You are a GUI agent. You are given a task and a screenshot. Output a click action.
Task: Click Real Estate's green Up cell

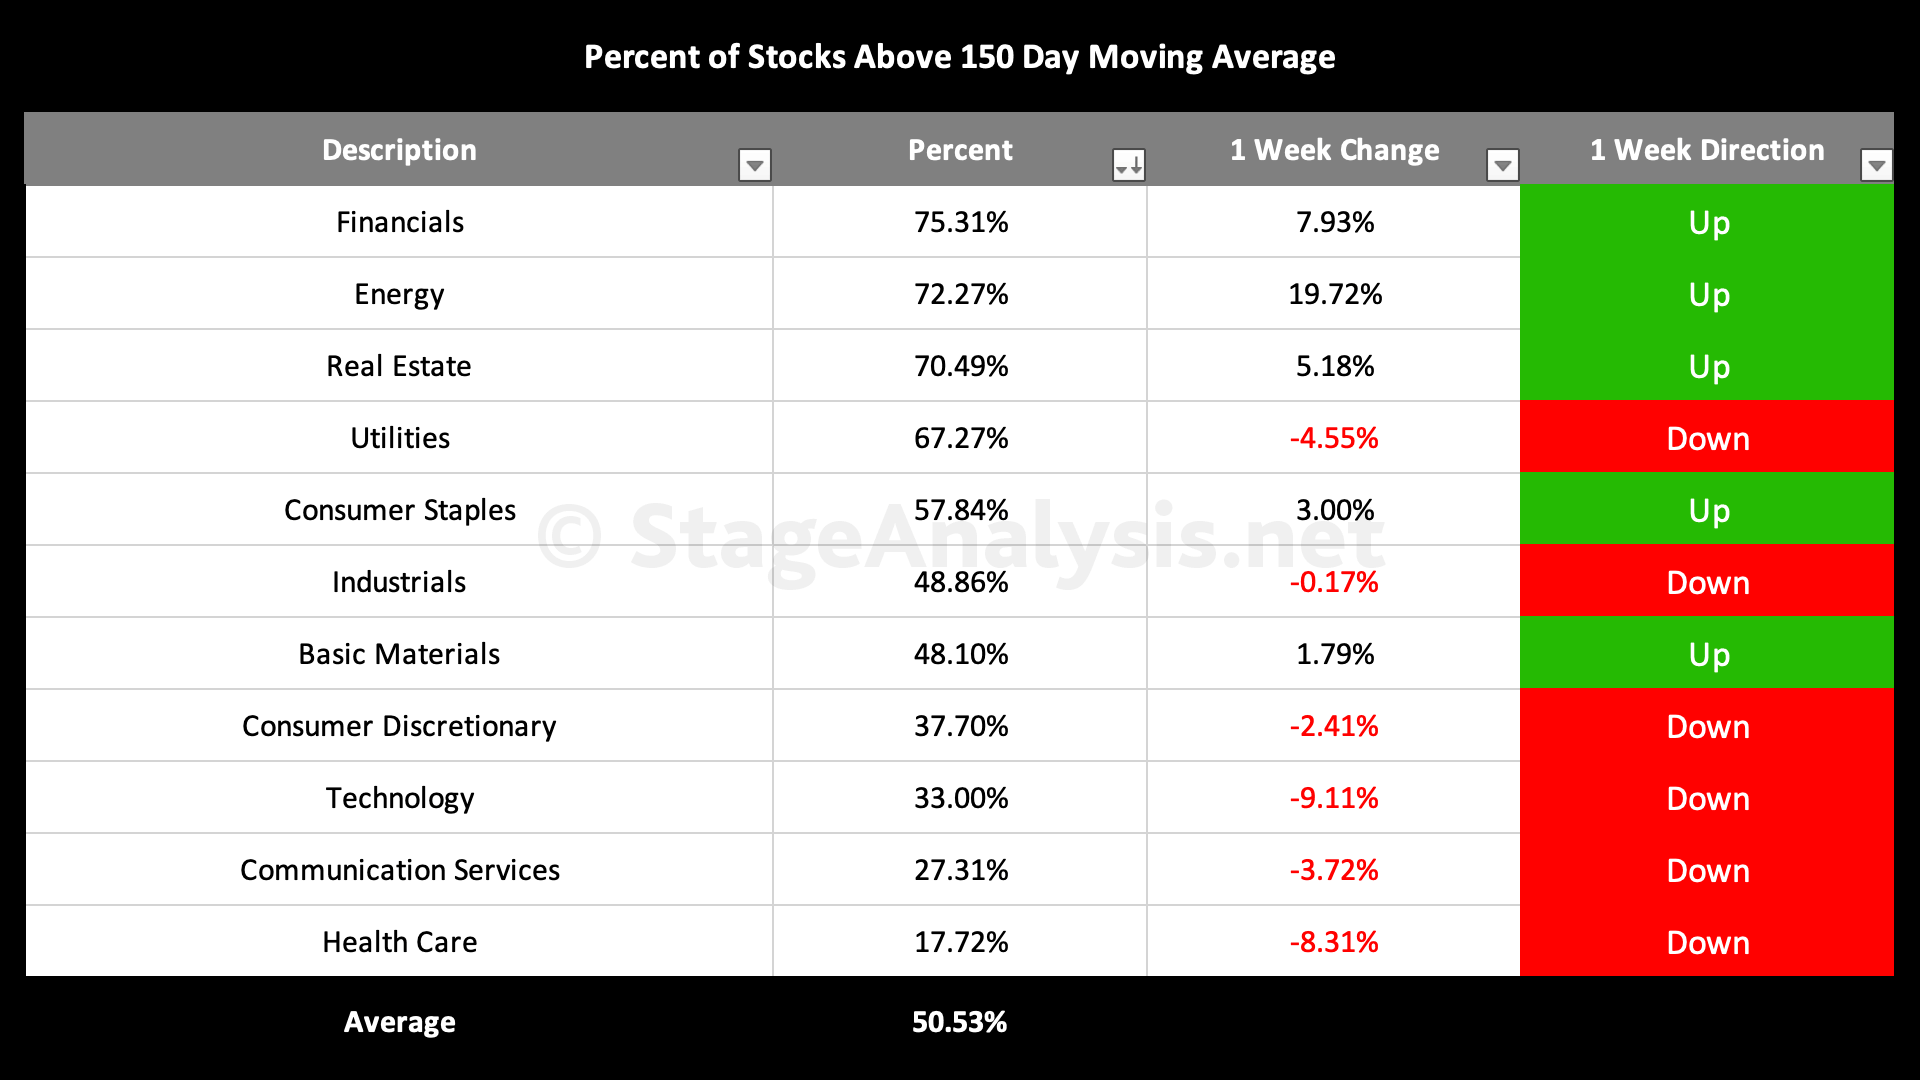pyautogui.click(x=1707, y=366)
